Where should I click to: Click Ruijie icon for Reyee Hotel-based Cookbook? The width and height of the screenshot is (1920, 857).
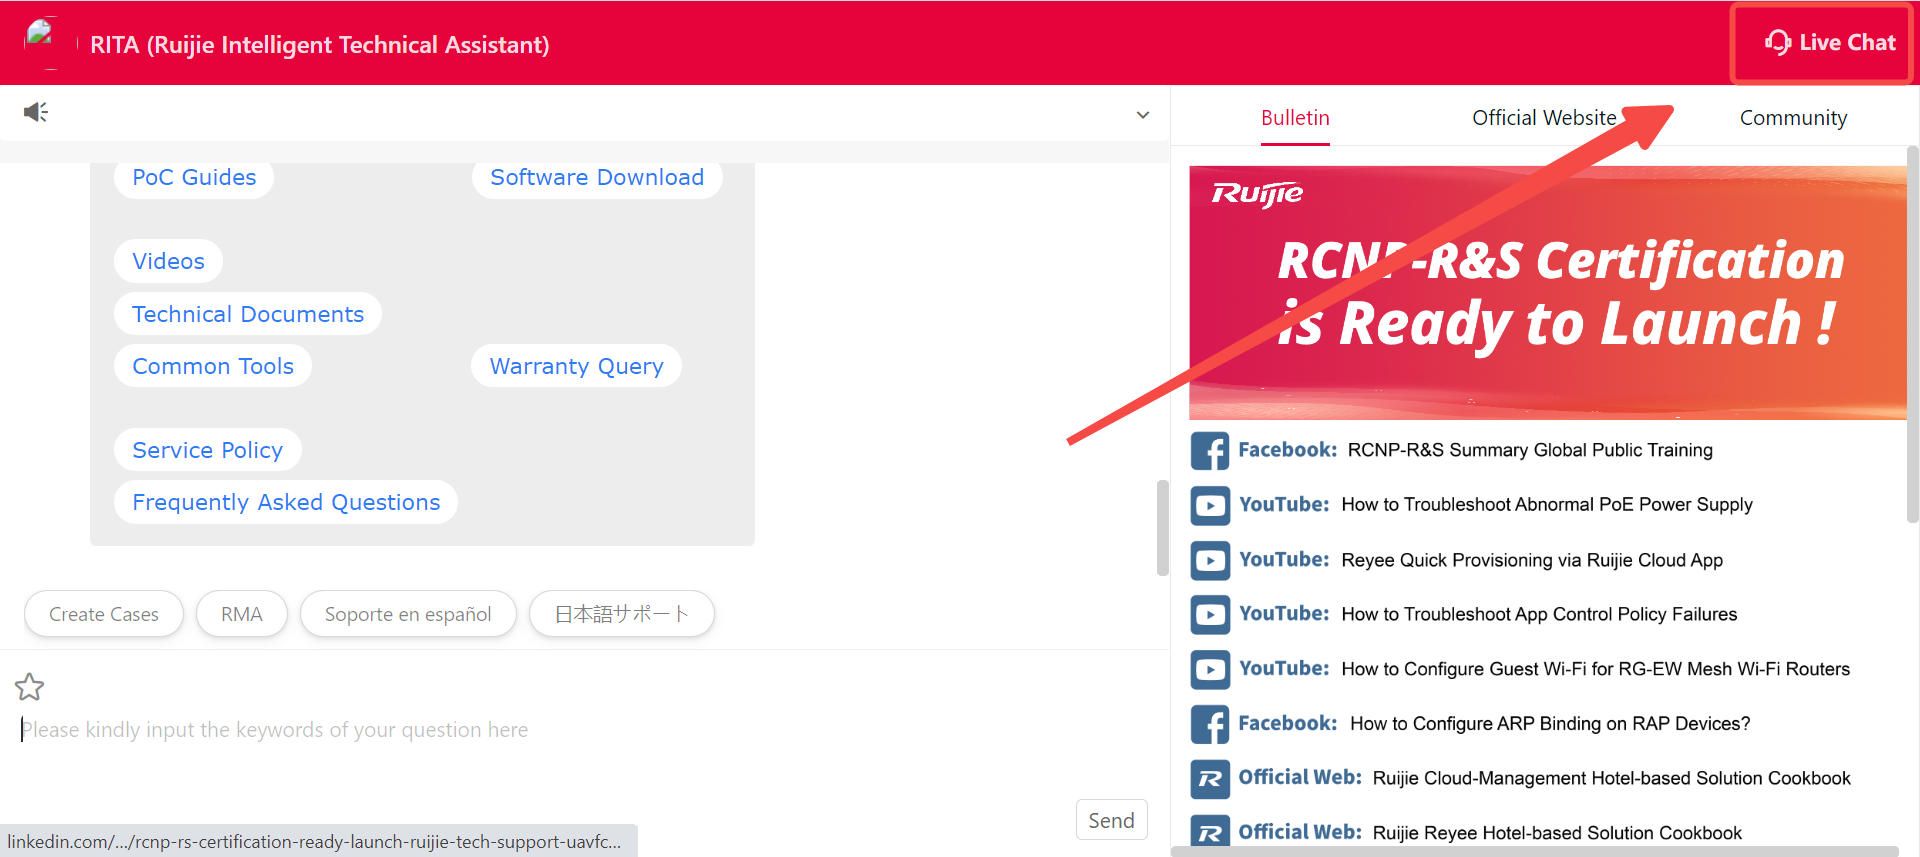(x=1210, y=832)
